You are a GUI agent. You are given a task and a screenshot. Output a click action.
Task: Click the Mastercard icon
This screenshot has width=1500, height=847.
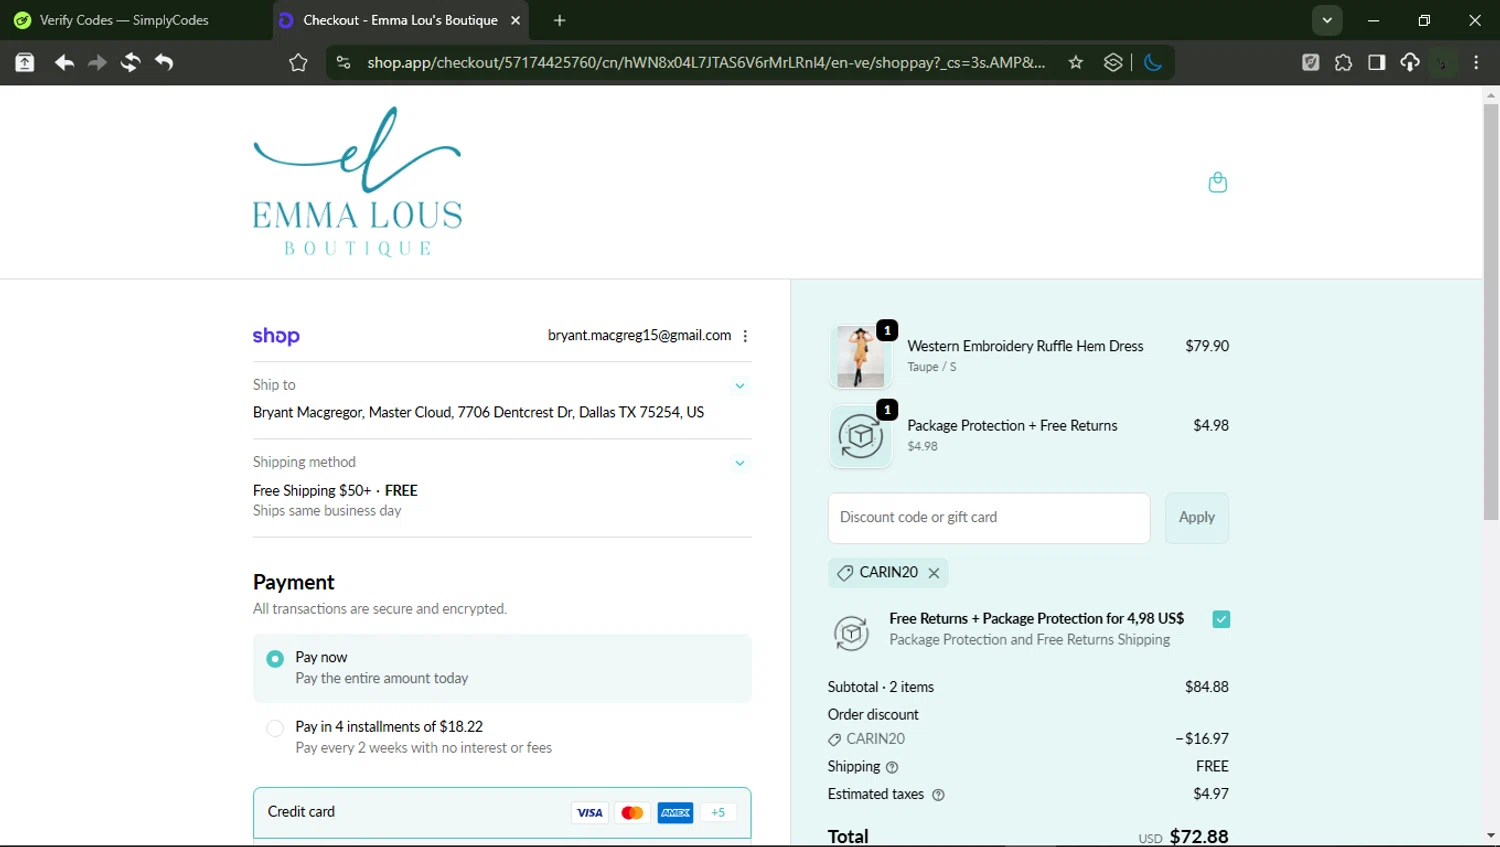click(x=632, y=813)
